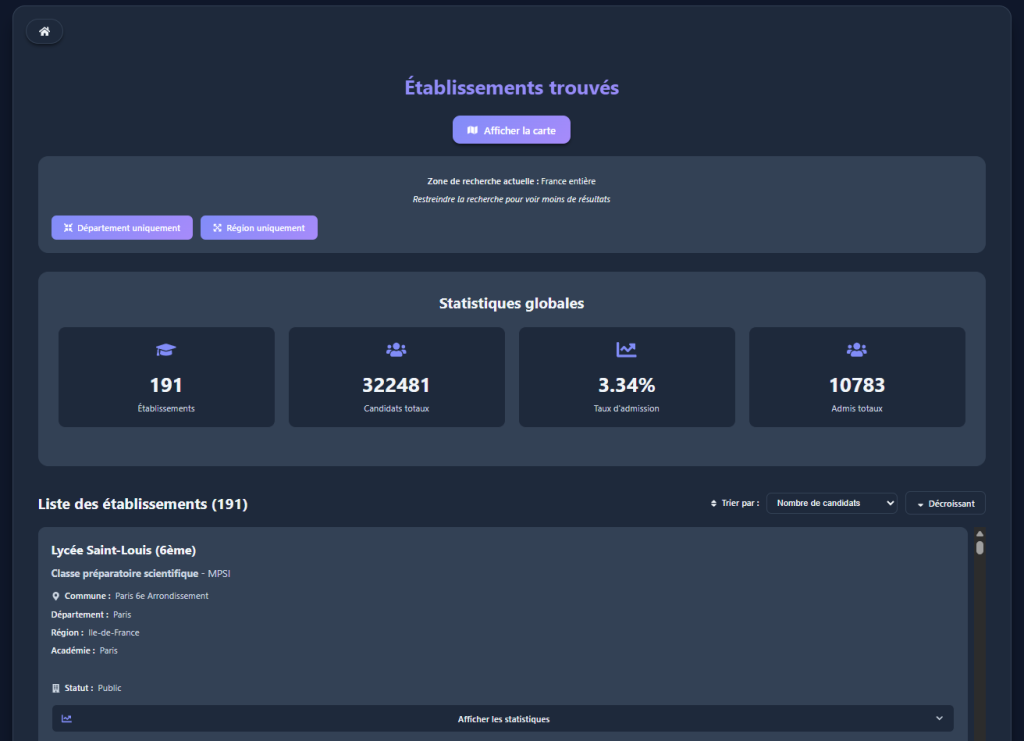Click the building icon beside Statut
The image size is (1024, 741).
coord(56,688)
